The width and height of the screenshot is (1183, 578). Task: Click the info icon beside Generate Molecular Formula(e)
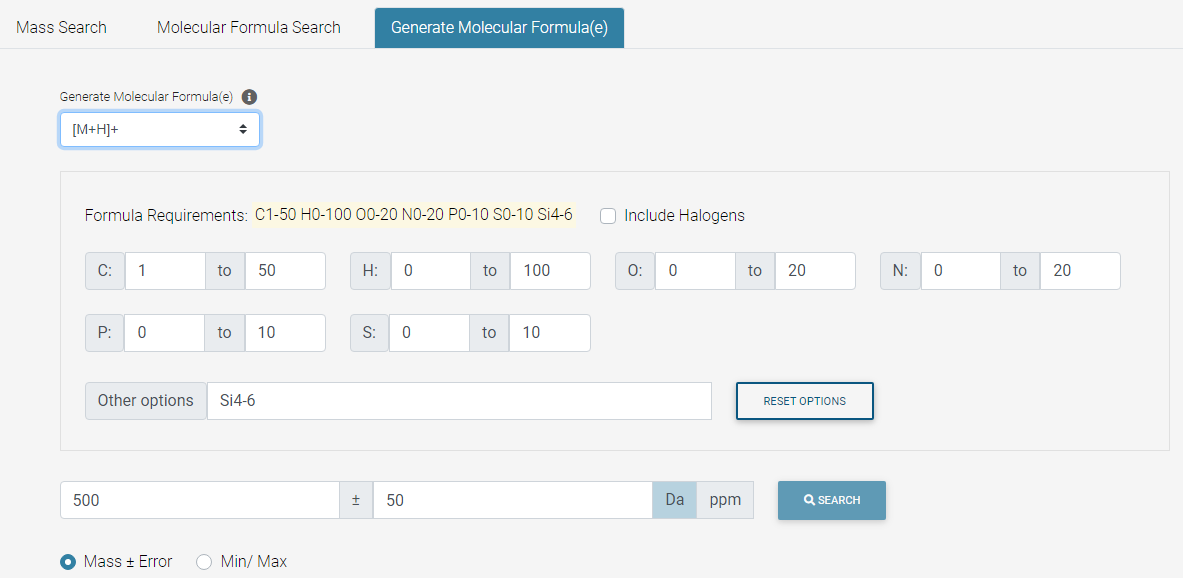250,97
